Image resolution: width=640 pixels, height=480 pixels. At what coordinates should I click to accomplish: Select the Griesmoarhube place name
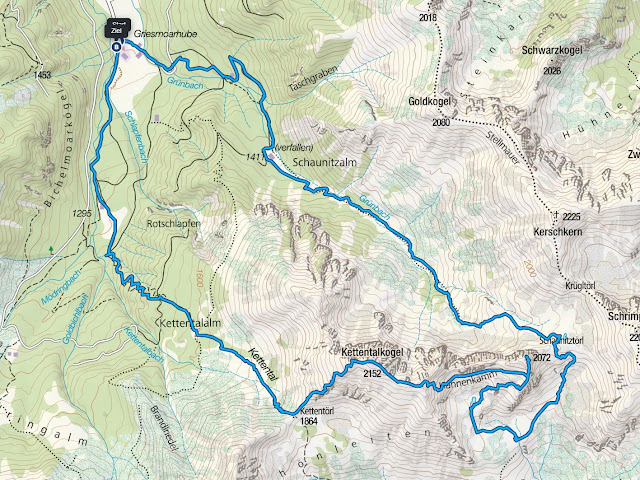point(166,34)
